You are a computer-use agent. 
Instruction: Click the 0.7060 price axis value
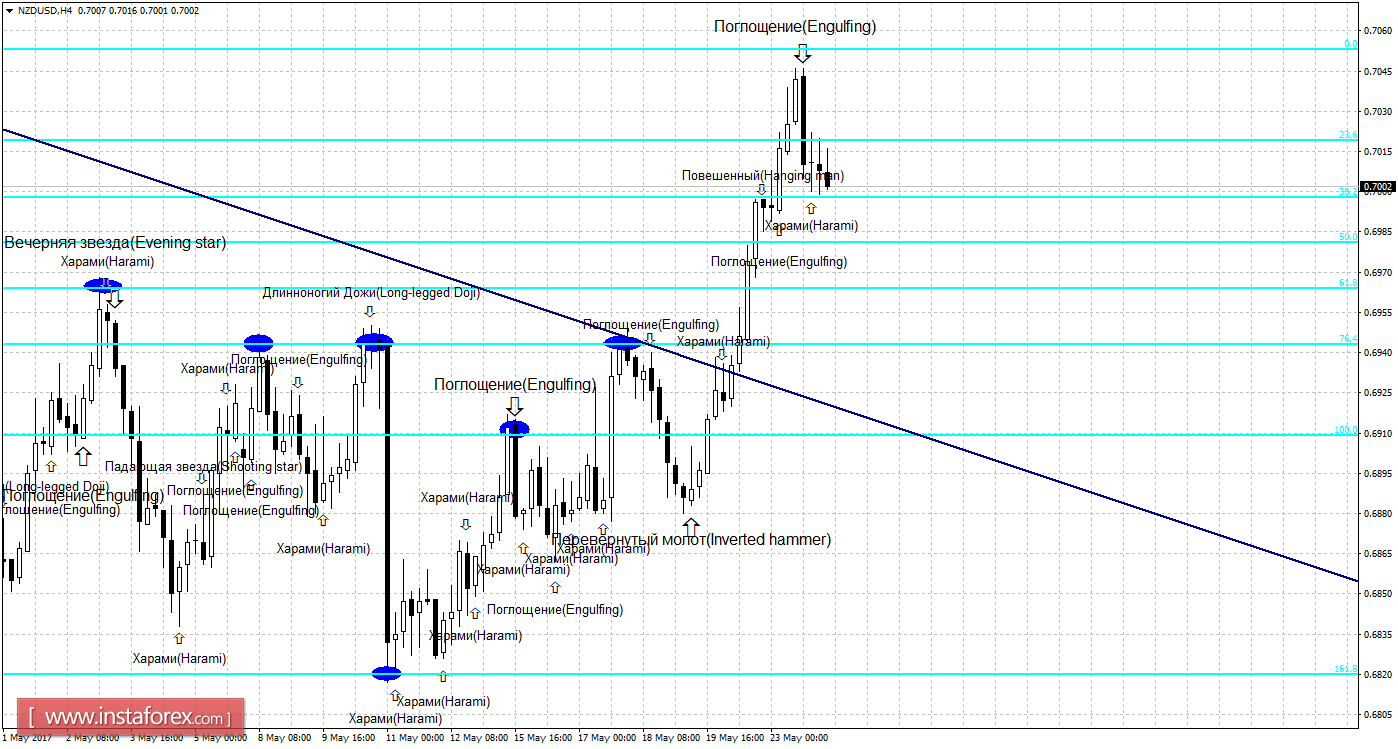(1379, 31)
